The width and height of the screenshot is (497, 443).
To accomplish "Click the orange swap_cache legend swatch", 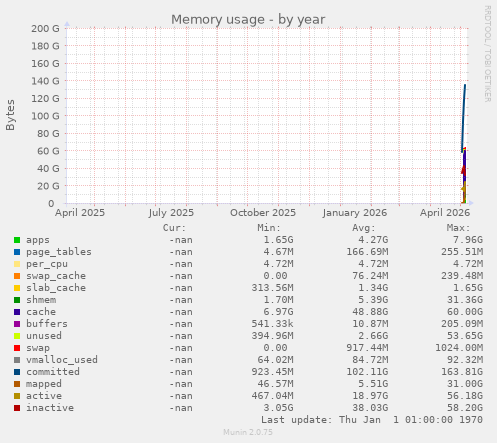I will click(x=17, y=276).
